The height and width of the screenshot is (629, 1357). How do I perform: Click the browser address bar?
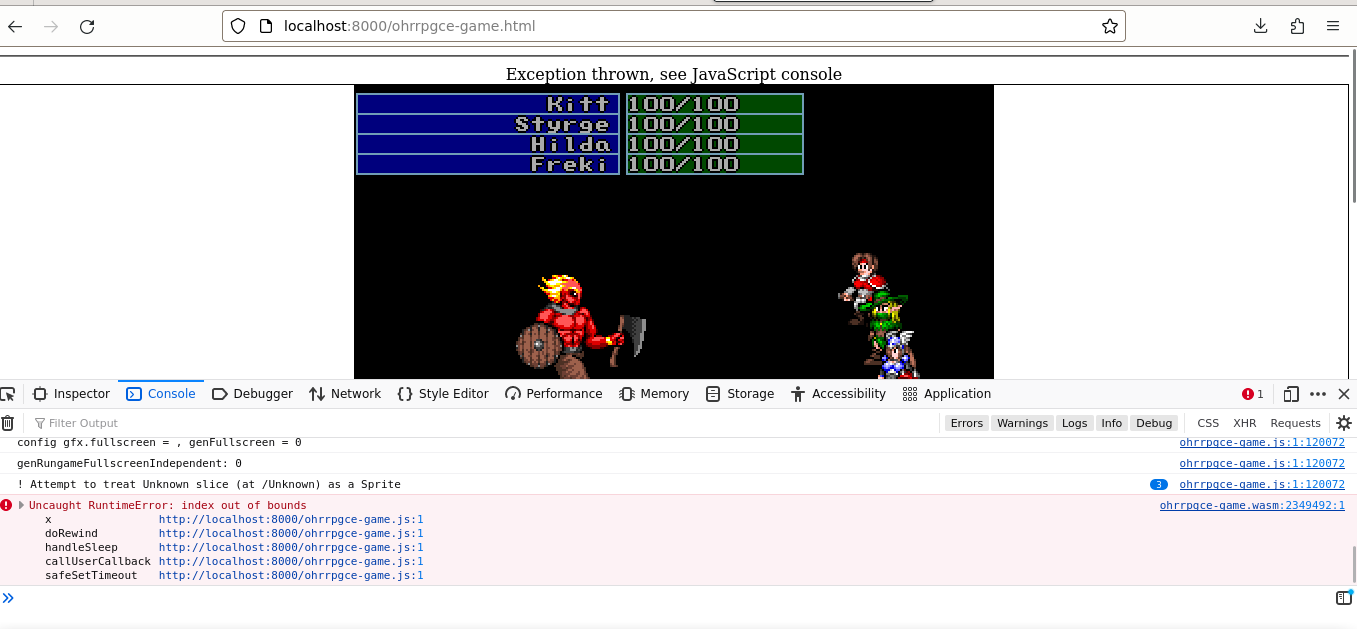[x=675, y=26]
